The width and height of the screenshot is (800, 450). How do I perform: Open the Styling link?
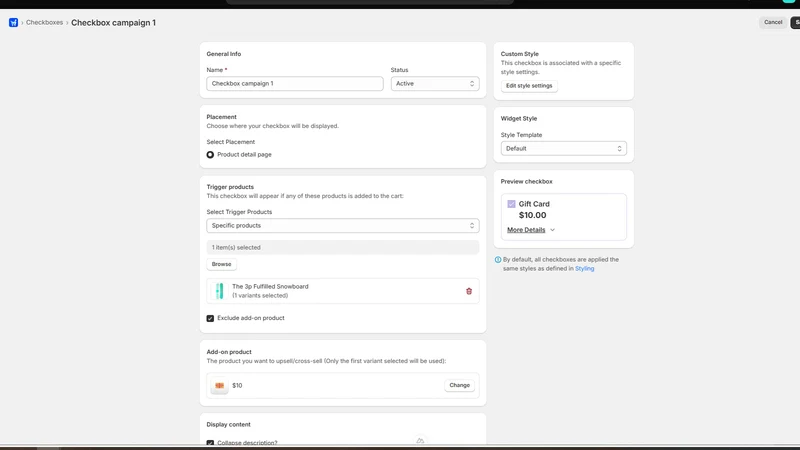[584, 268]
